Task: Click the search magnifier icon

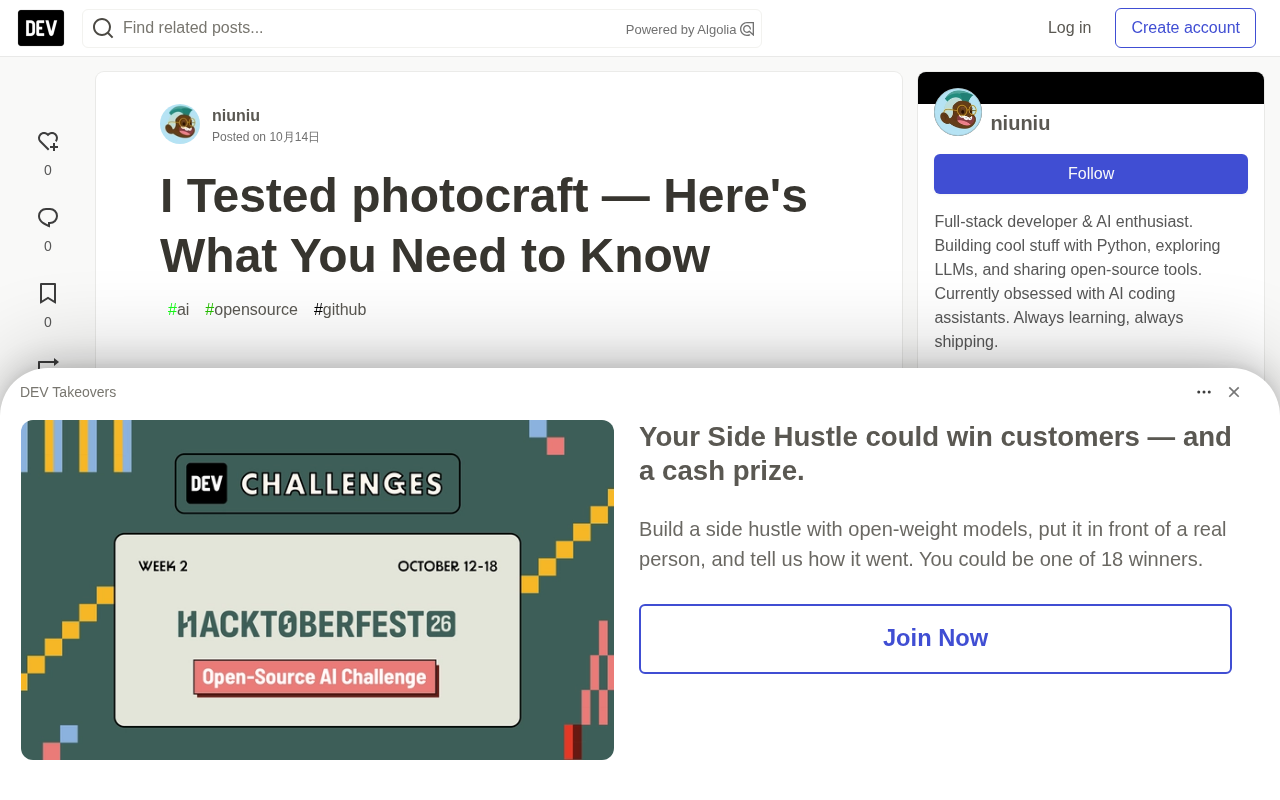Action: (x=103, y=28)
